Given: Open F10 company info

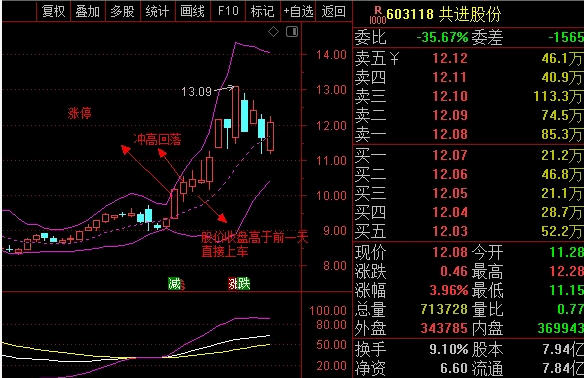Looking at the screenshot, I should 228,11.
